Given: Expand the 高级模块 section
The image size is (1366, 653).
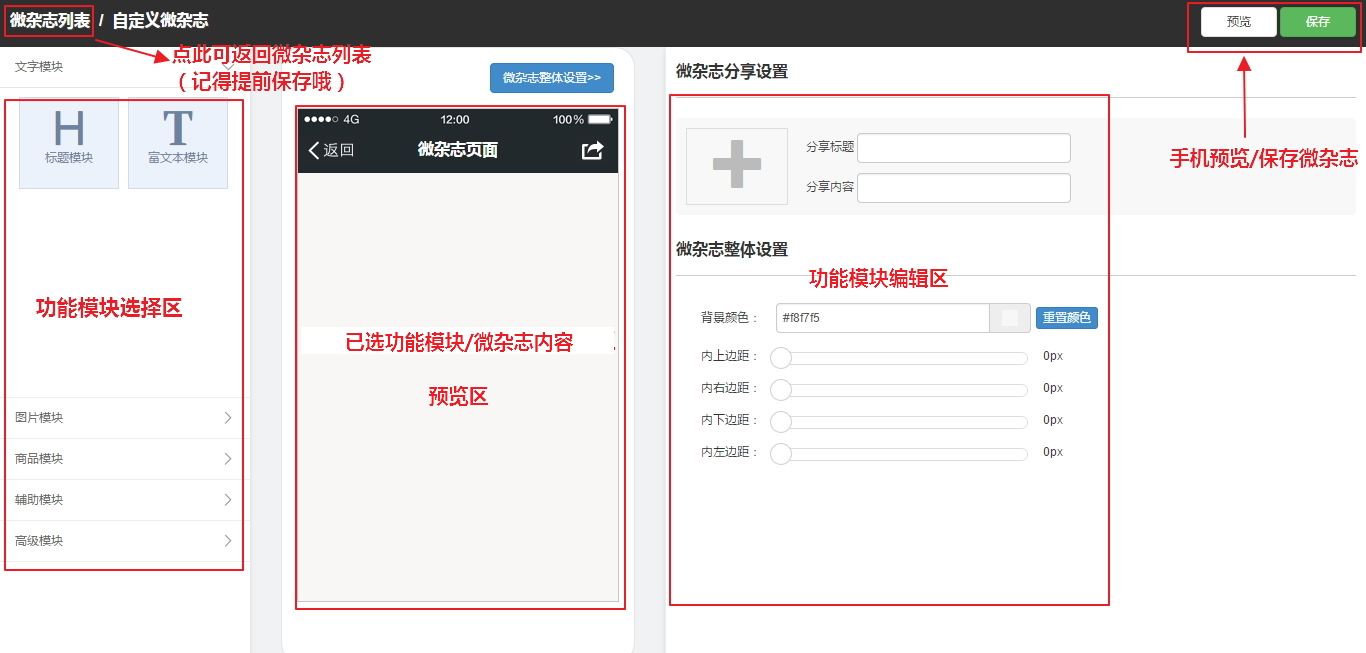Looking at the screenshot, I should [x=124, y=541].
